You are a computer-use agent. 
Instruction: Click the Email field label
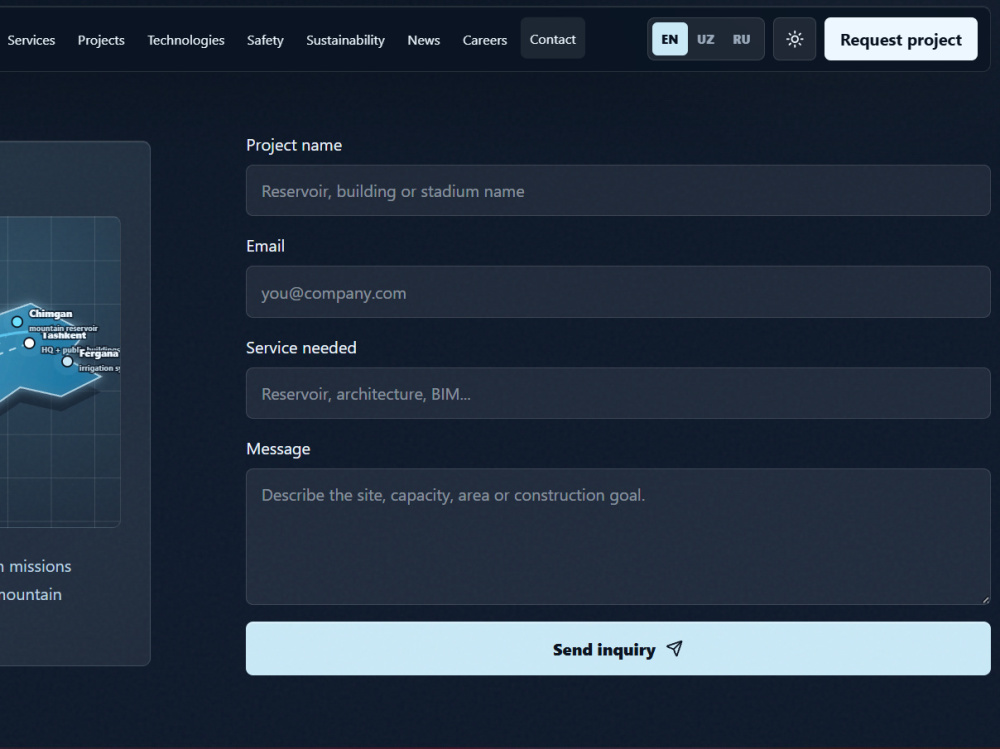tap(265, 246)
